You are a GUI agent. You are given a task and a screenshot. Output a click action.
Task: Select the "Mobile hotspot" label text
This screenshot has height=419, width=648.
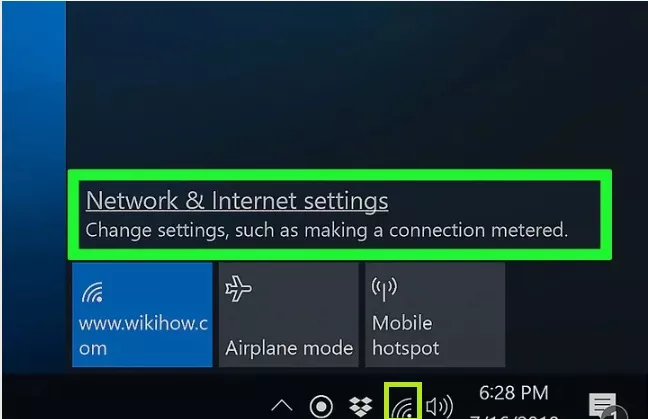[405, 336]
